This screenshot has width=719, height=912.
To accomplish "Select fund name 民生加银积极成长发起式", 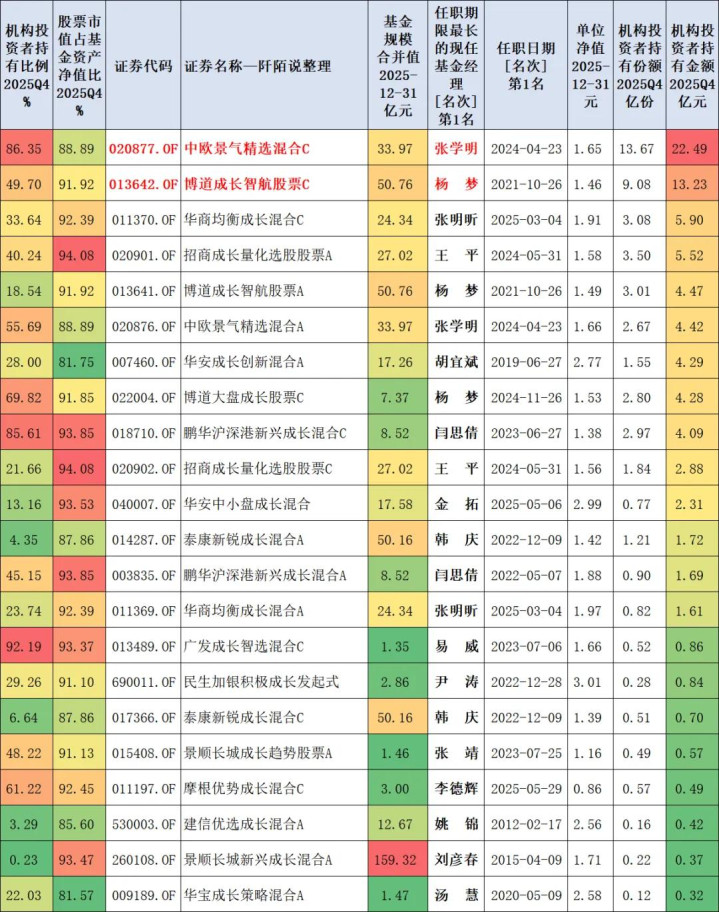I will (261, 682).
